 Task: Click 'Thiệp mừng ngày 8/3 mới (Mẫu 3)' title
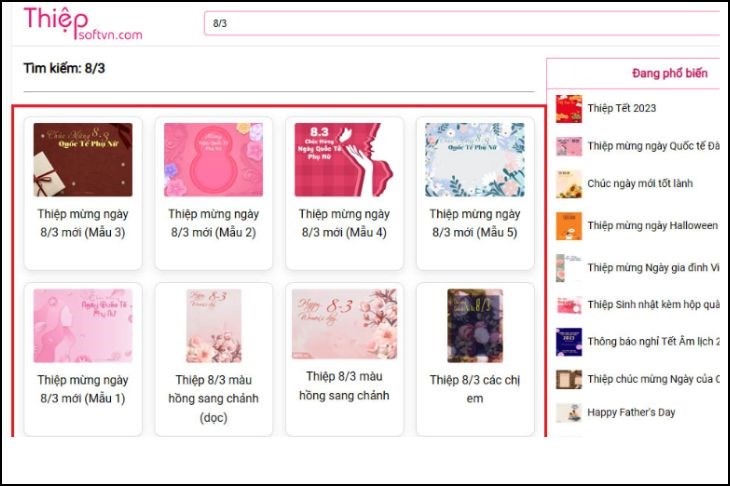pyautogui.click(x=83, y=223)
